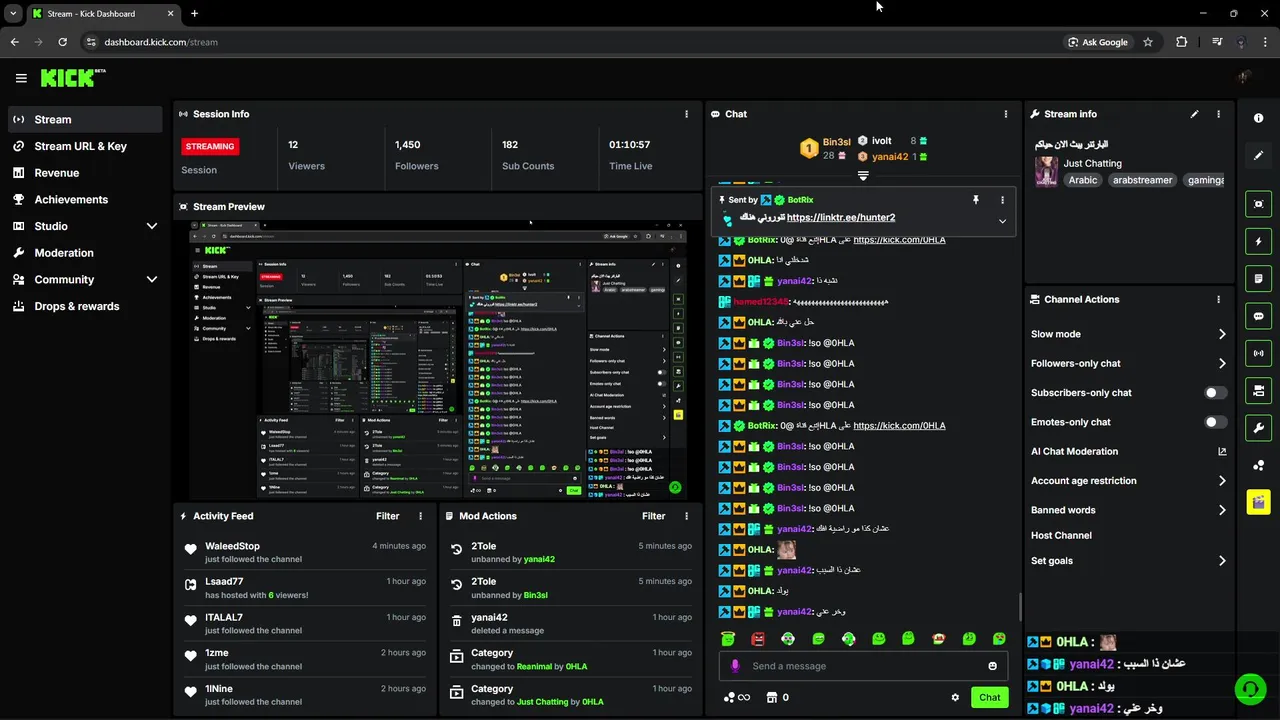Click the browser address bar URL
The width and height of the screenshot is (1280, 720).
(161, 42)
